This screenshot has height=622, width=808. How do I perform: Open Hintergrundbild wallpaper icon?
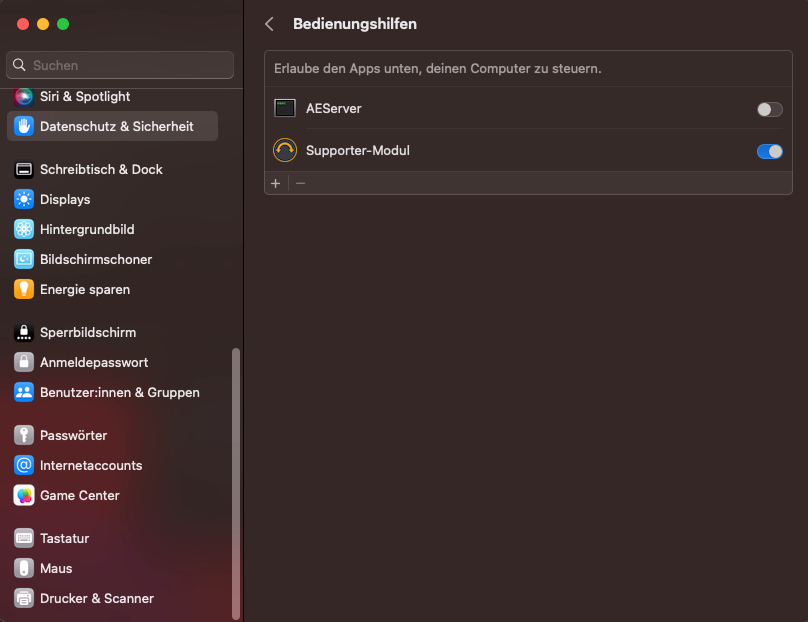pyautogui.click(x=24, y=230)
